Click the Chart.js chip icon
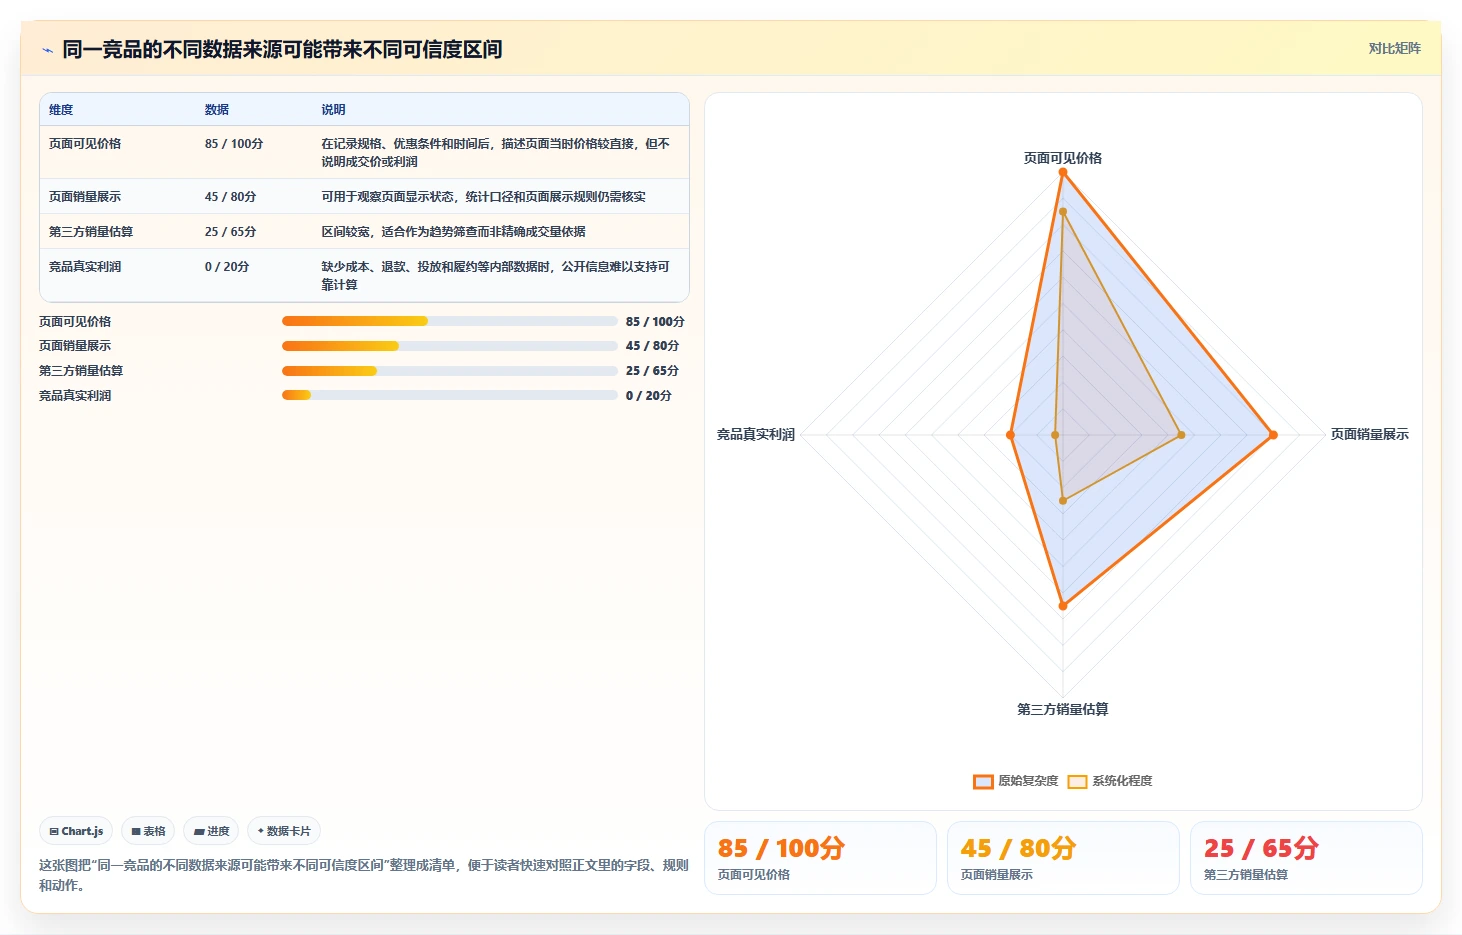 tap(54, 832)
